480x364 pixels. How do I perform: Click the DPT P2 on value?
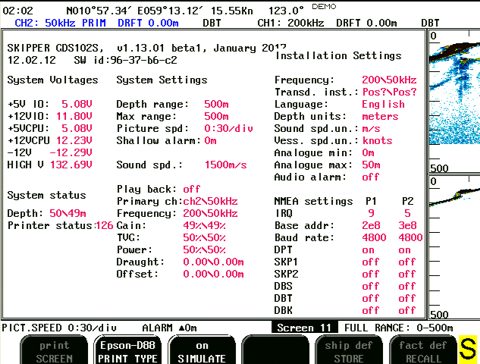click(x=404, y=250)
